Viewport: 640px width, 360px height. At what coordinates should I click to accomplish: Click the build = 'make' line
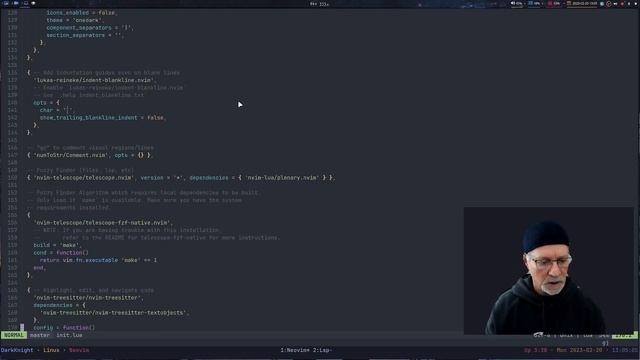pos(57,245)
